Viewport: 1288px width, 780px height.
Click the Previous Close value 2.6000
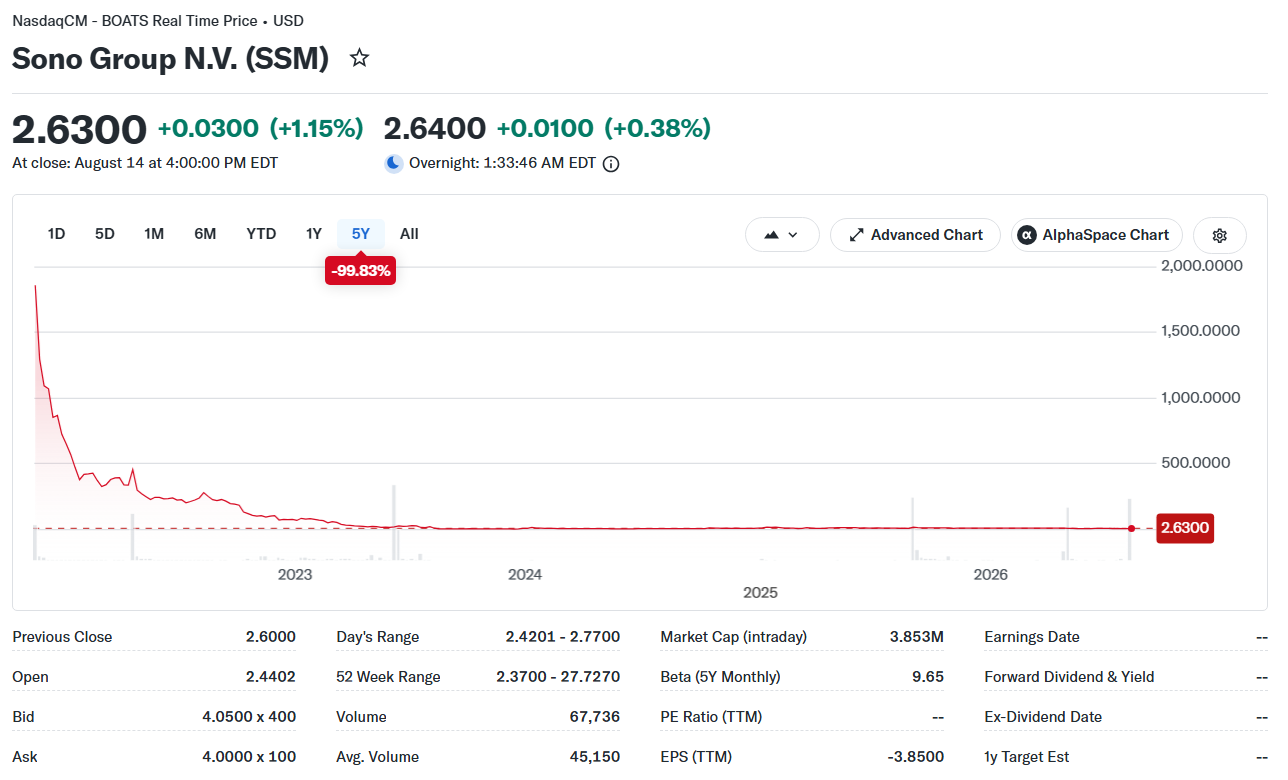pyautogui.click(x=271, y=637)
